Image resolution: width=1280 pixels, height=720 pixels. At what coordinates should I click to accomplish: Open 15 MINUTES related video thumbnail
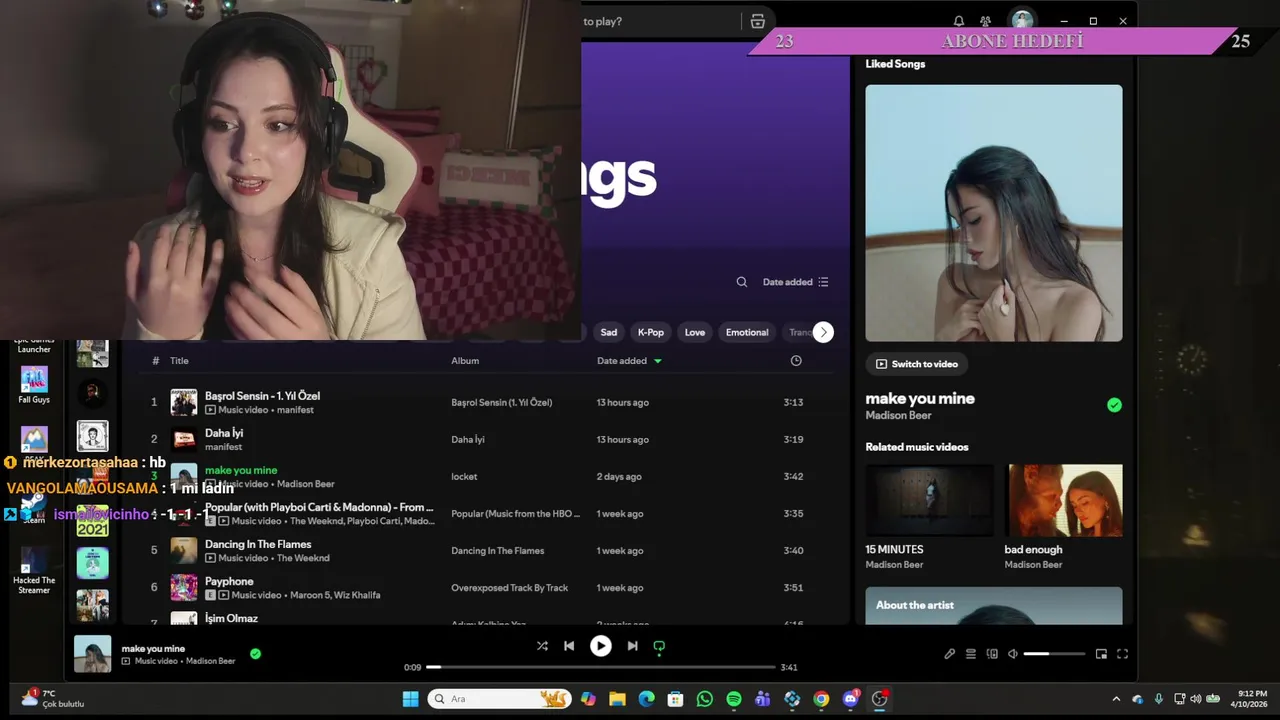coord(929,500)
